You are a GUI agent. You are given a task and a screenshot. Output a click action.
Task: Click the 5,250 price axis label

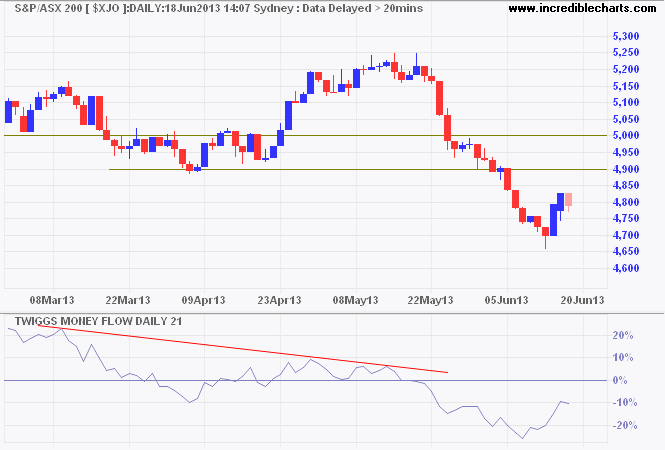click(626, 53)
